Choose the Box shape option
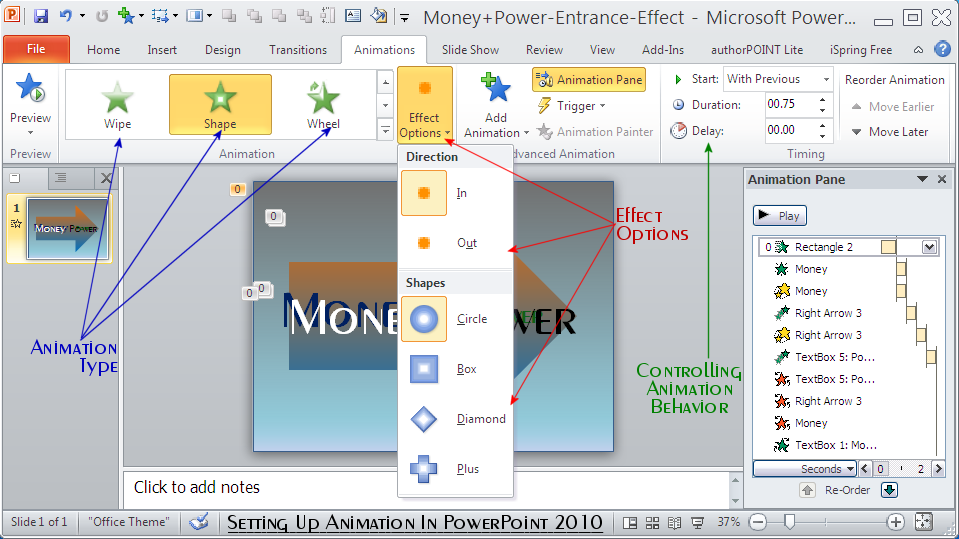 [456, 369]
